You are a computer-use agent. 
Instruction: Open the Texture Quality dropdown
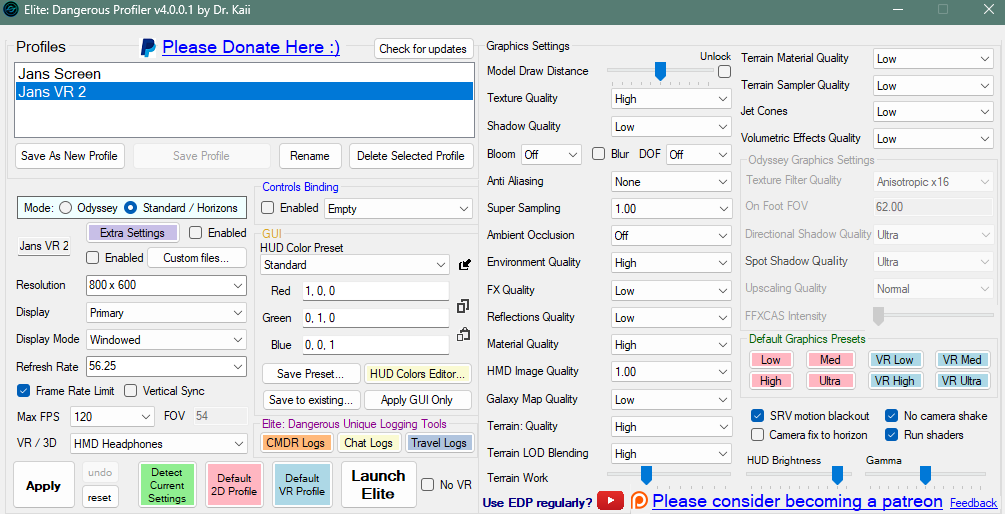pyautogui.click(x=671, y=99)
